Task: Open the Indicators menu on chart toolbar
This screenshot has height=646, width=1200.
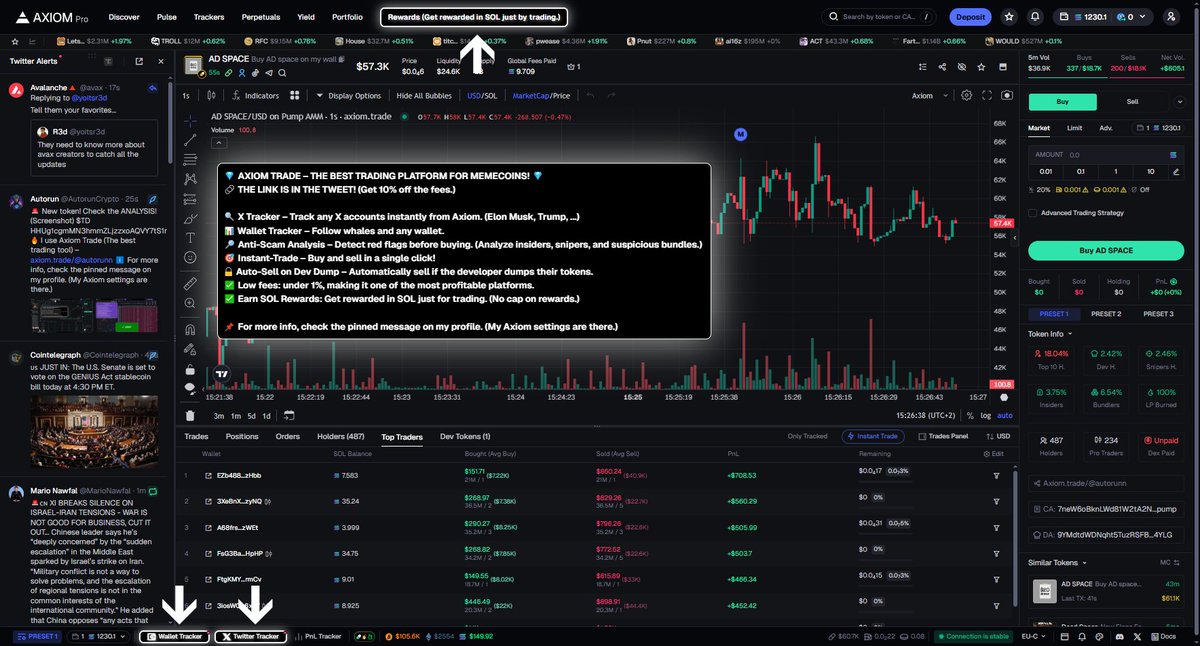Action: pyautogui.click(x=255, y=95)
